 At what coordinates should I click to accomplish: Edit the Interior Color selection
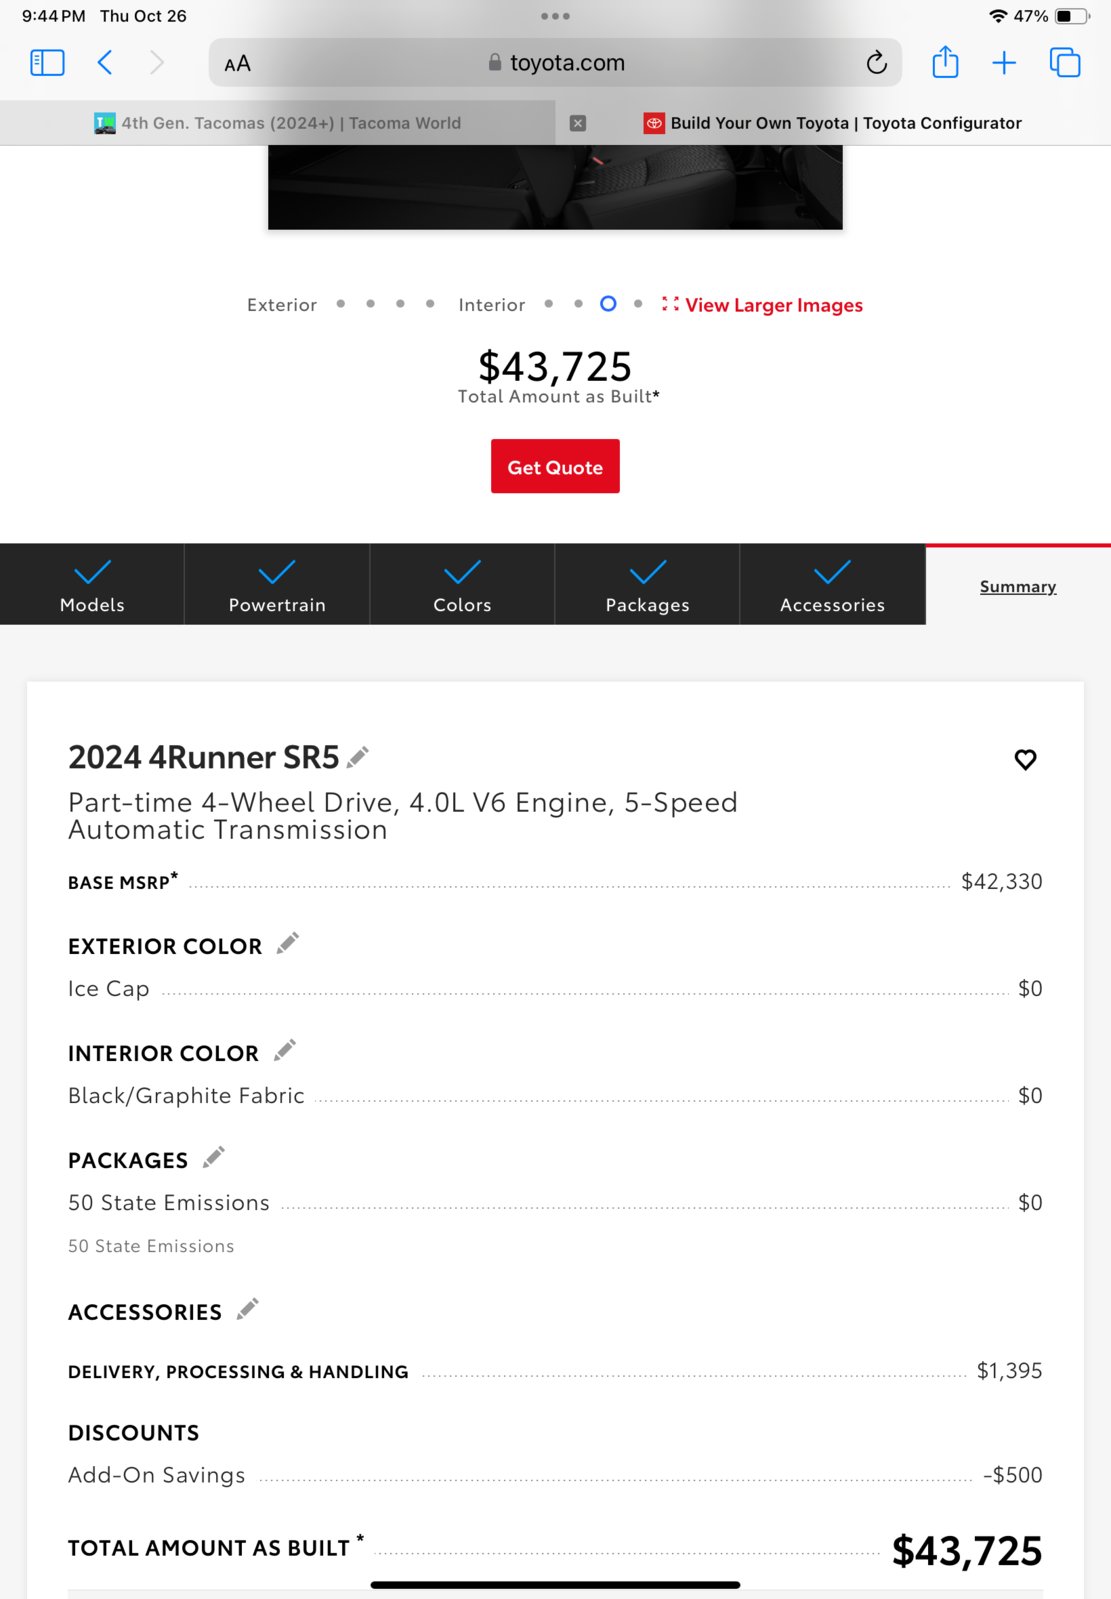[x=285, y=1050]
